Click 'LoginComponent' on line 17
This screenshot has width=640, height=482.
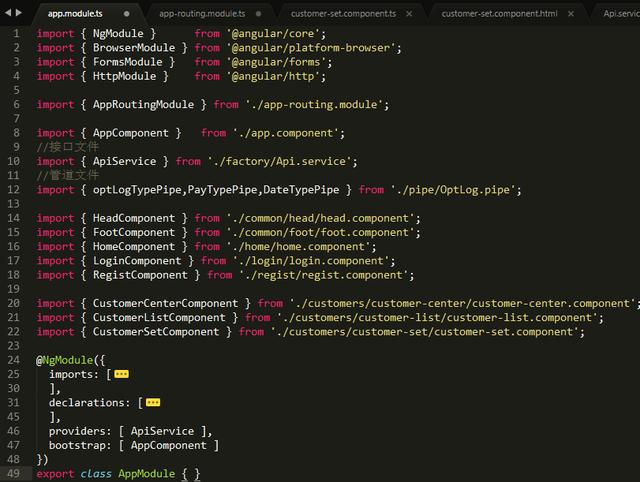(x=137, y=261)
